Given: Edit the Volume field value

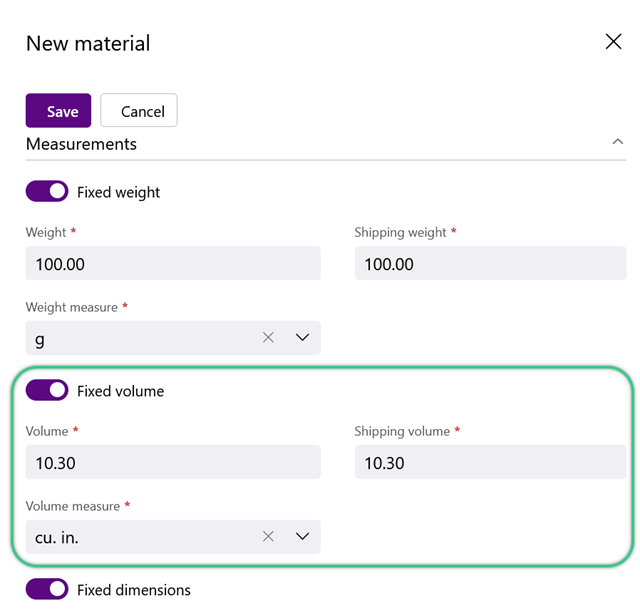Looking at the screenshot, I should coord(173,462).
